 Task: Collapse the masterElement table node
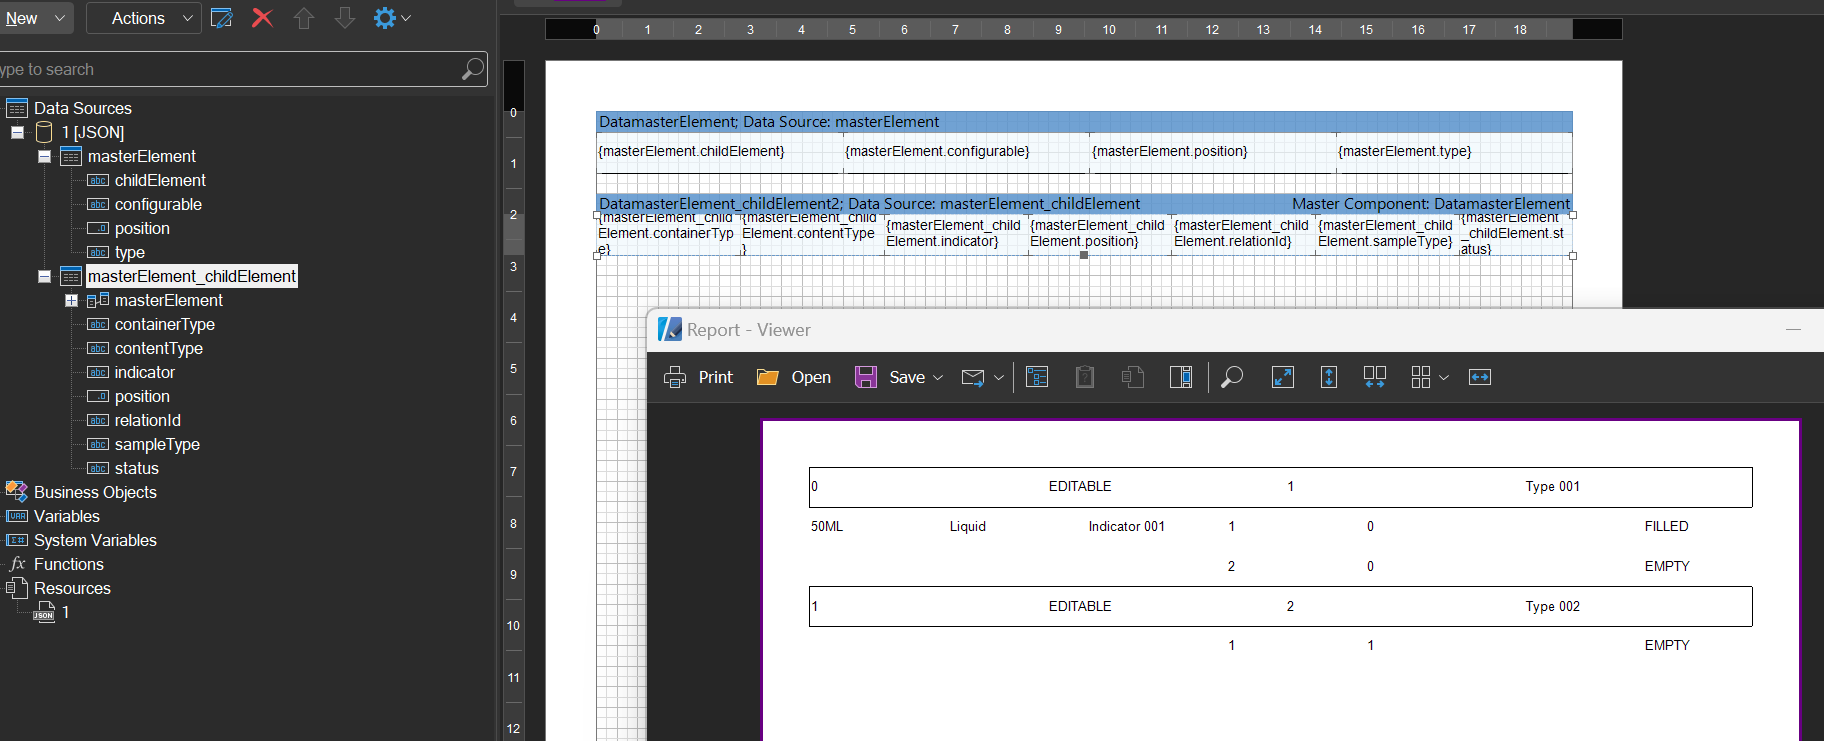pos(44,156)
